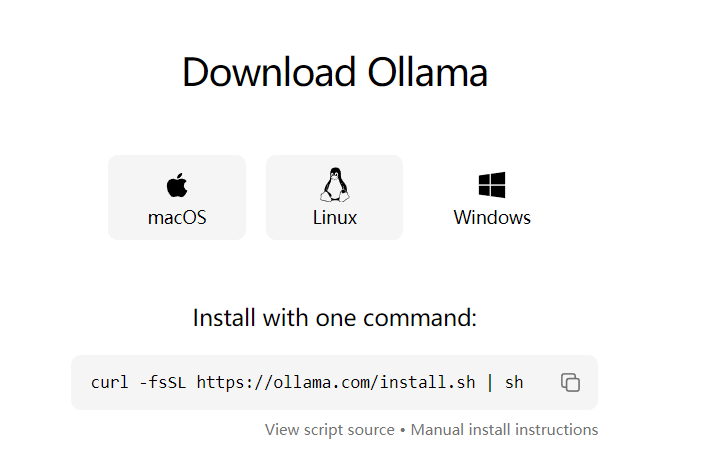Open the Manual install instructions link

tap(504, 429)
